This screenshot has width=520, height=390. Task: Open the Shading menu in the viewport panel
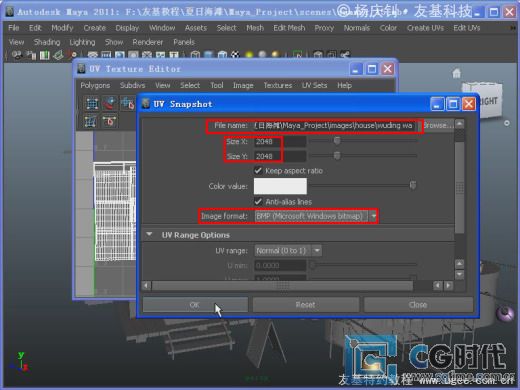pos(47,42)
